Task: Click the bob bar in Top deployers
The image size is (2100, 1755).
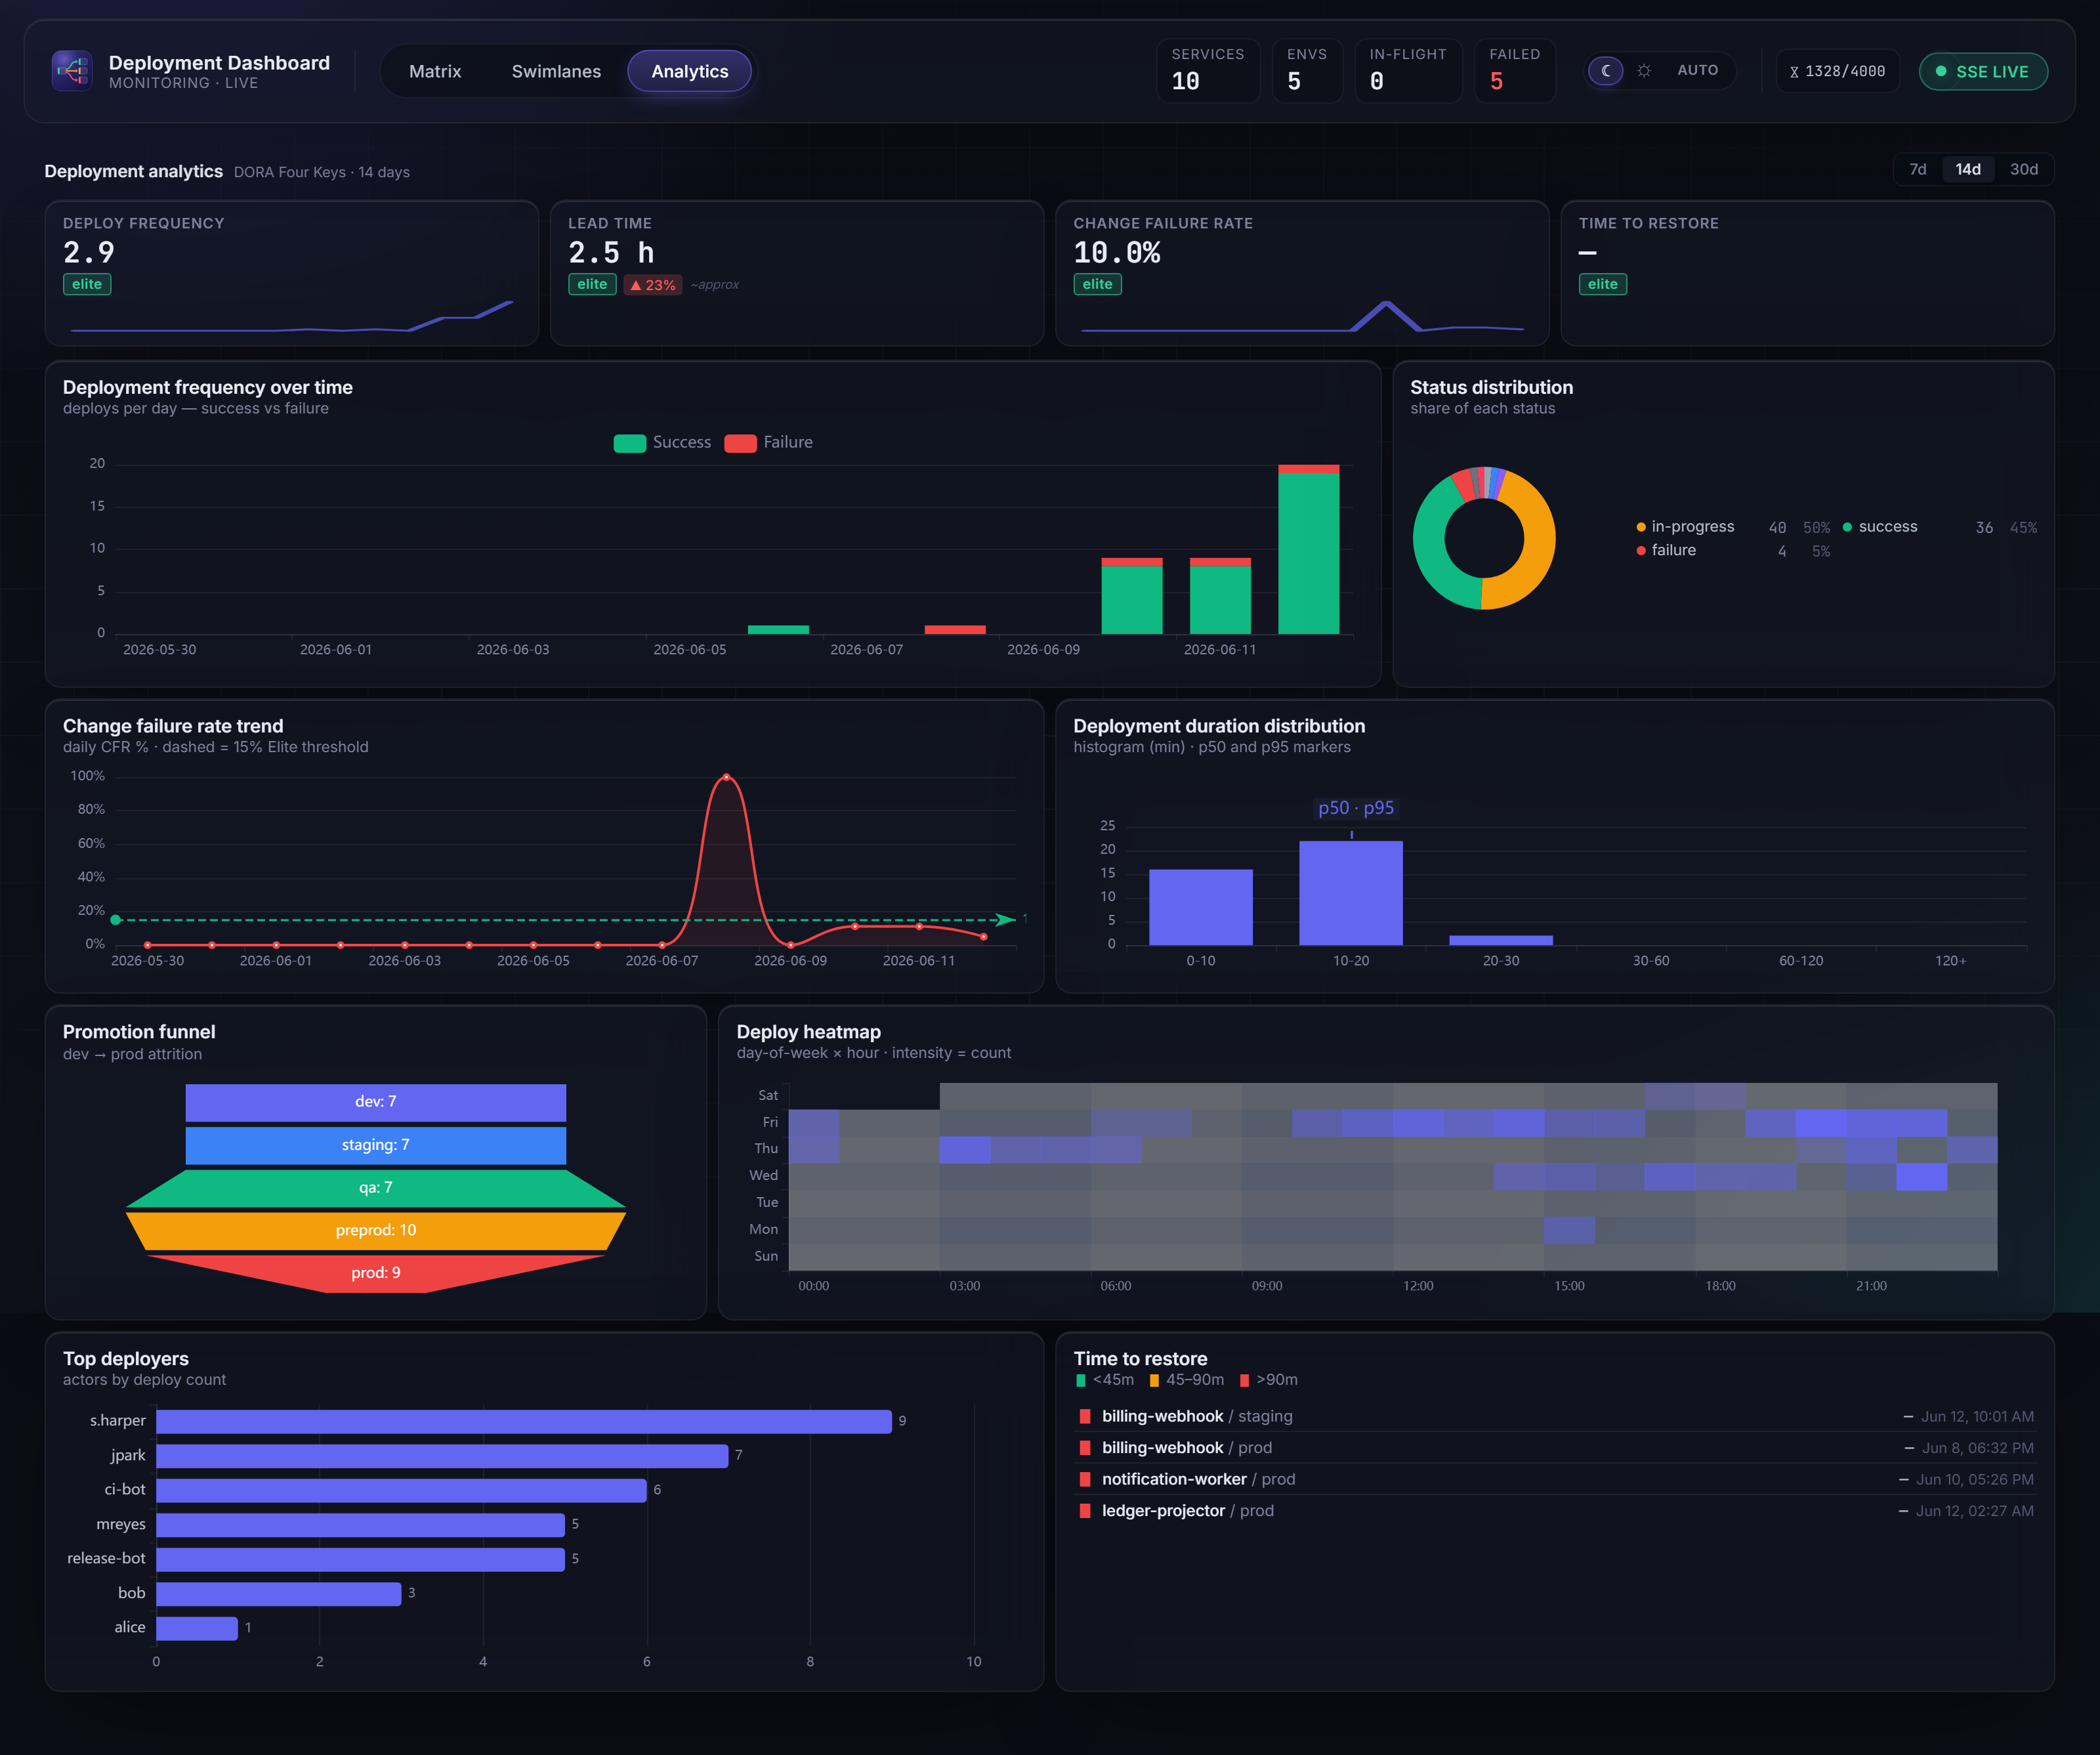Action: pyautogui.click(x=278, y=1594)
